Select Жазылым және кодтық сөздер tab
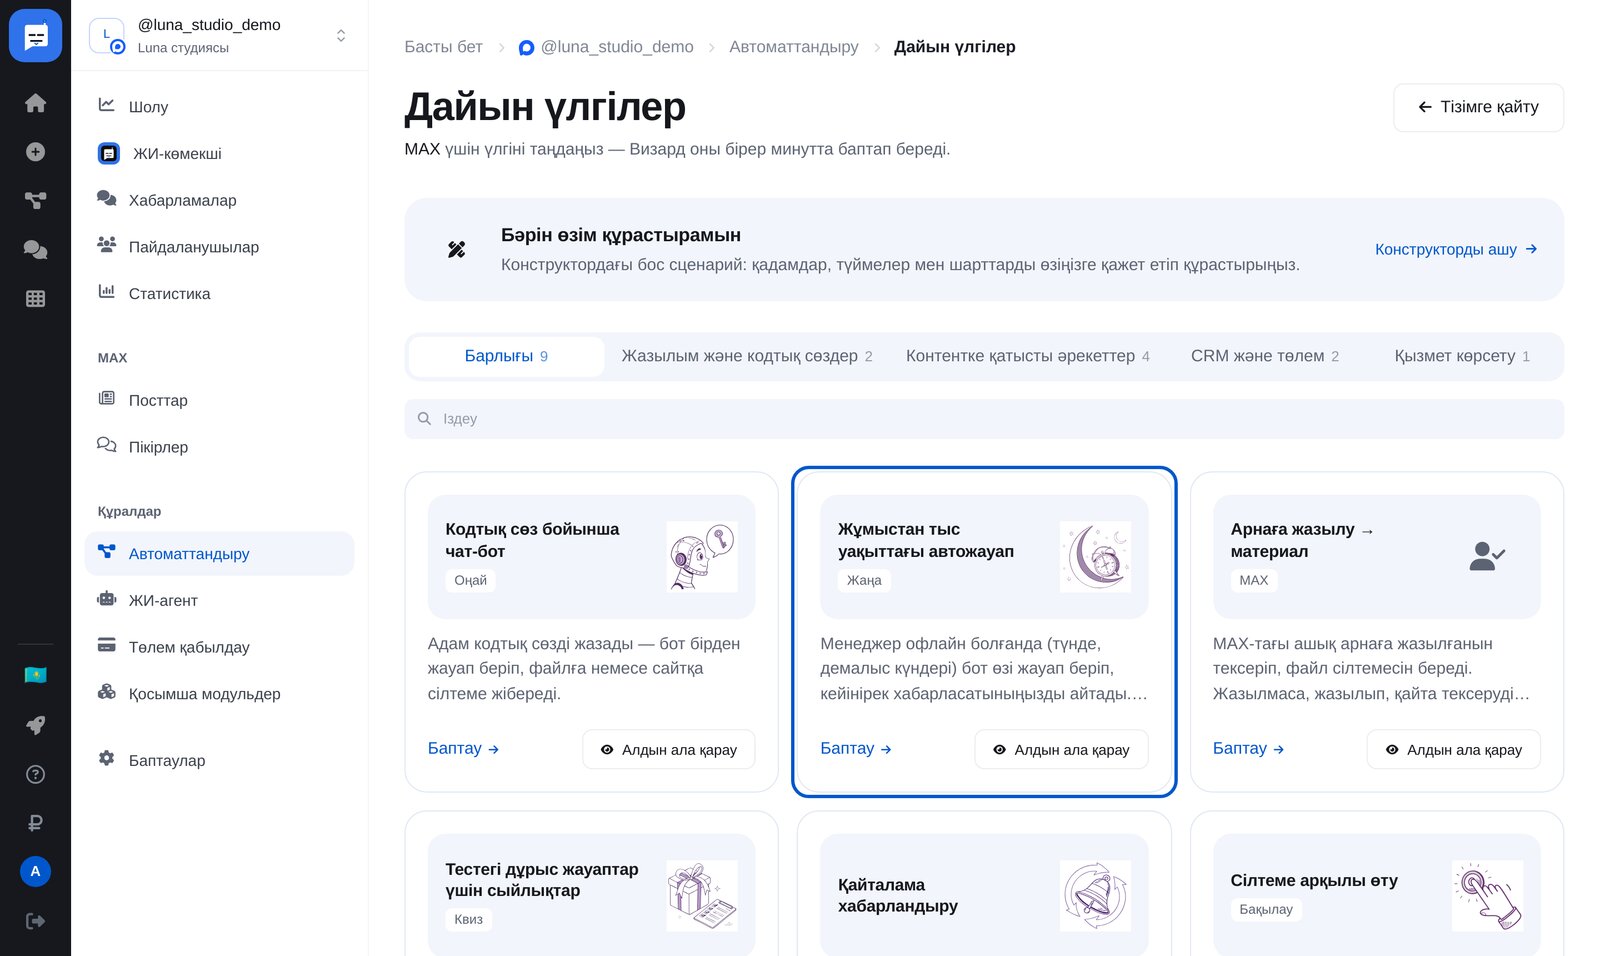Viewport: 1600px width, 956px height. [747, 356]
